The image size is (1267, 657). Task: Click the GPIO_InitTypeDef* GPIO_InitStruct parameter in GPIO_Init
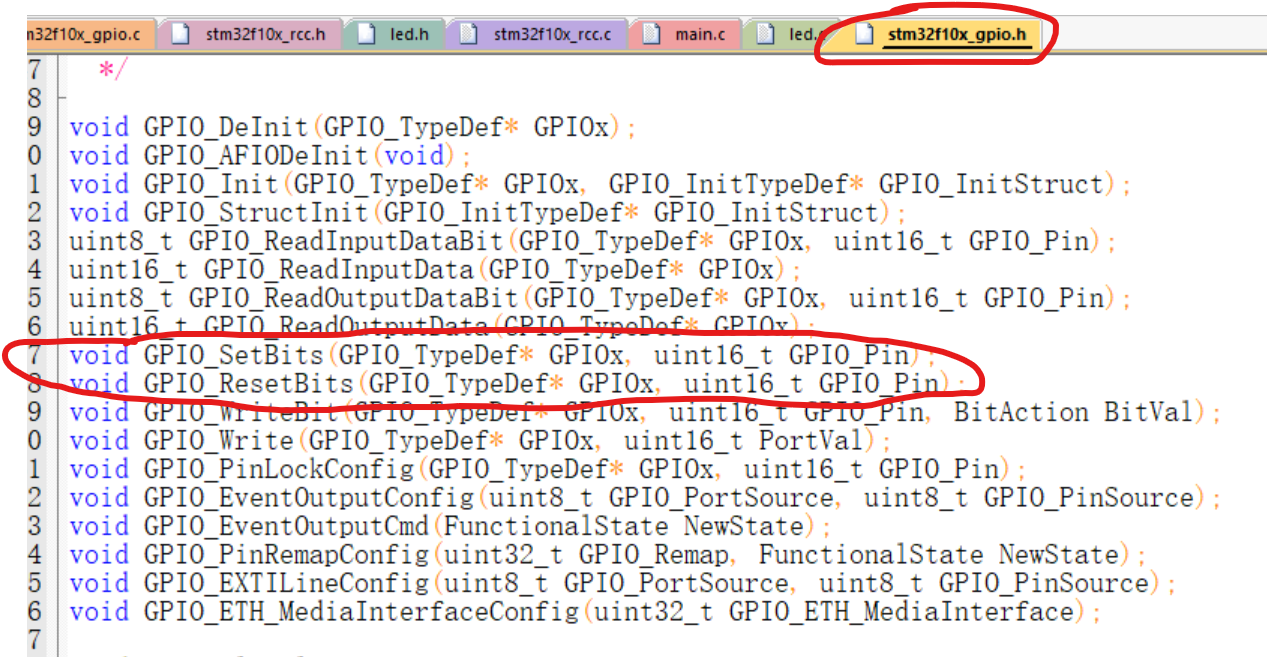[x=857, y=185]
